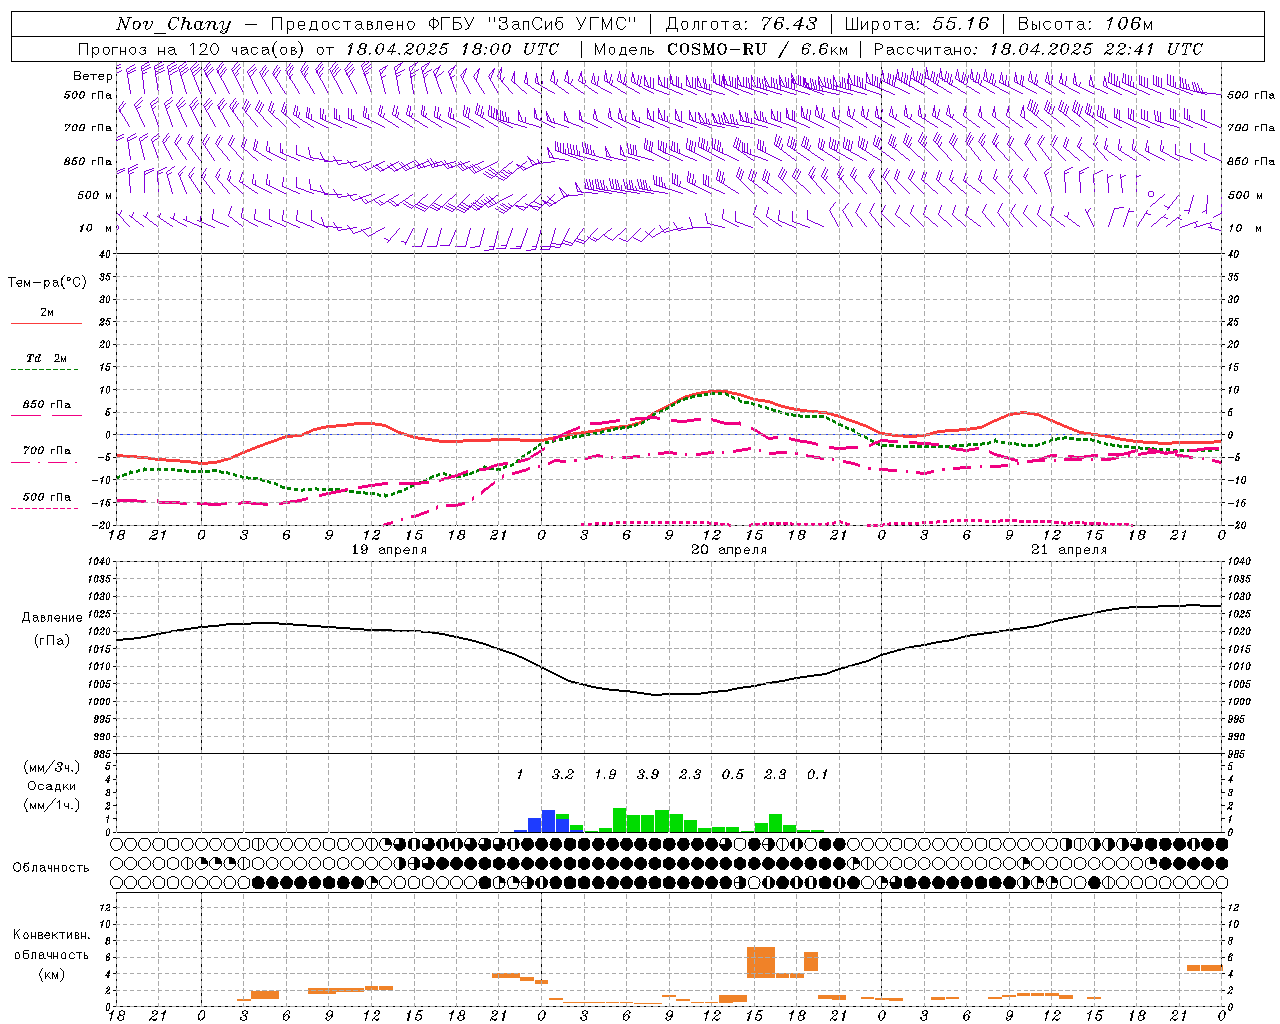
Task: Click the tallest orange convective cloud bar
Action: tap(761, 962)
